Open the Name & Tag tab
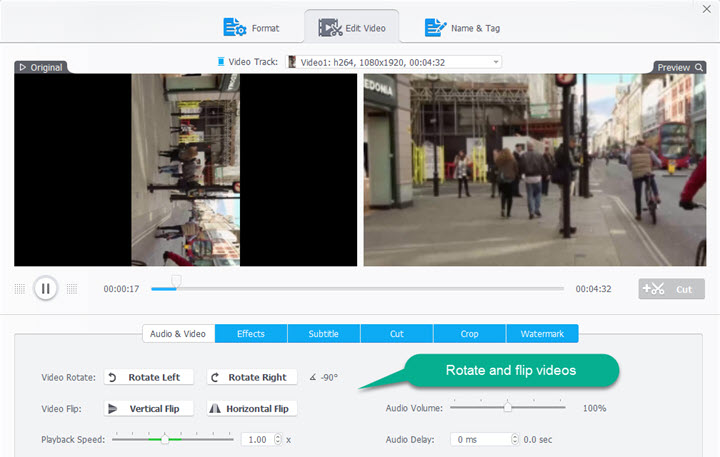The height and width of the screenshot is (457, 720). pos(462,28)
